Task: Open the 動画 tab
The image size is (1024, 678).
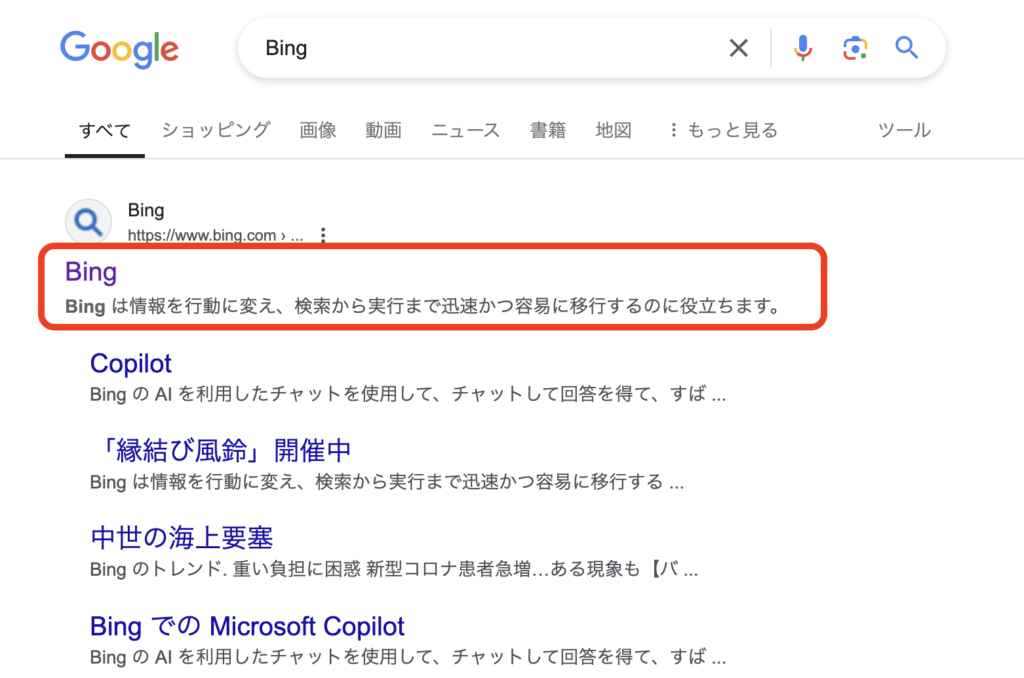Action: (x=384, y=130)
